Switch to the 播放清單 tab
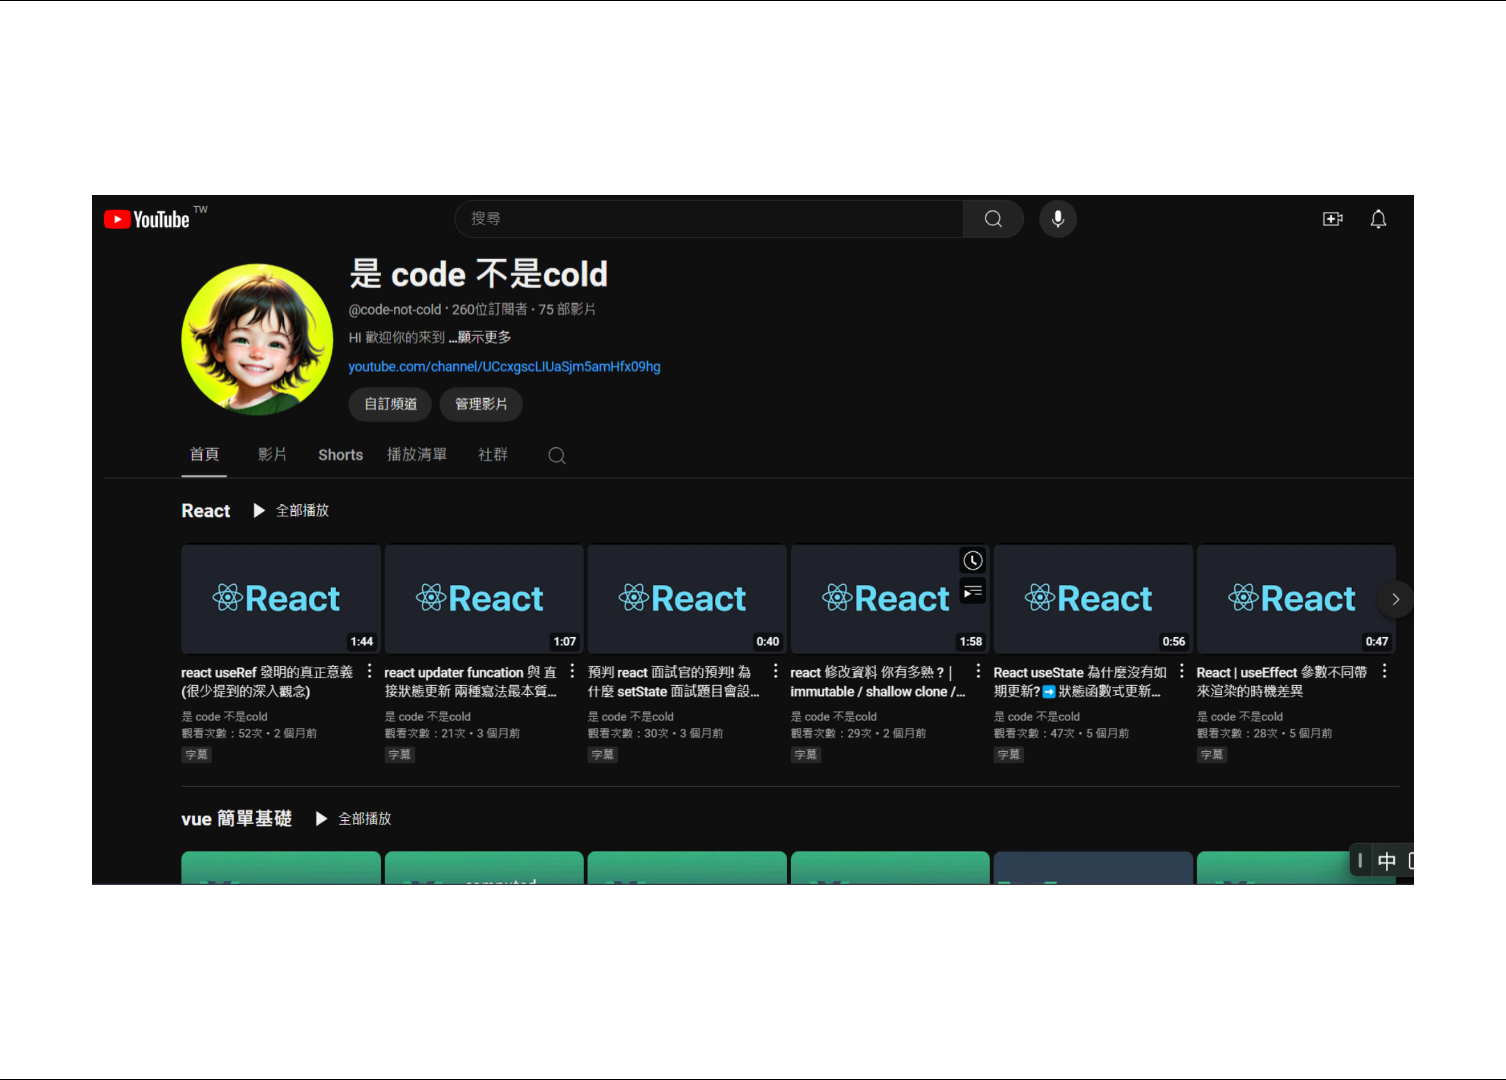The image size is (1506, 1080). pos(417,455)
